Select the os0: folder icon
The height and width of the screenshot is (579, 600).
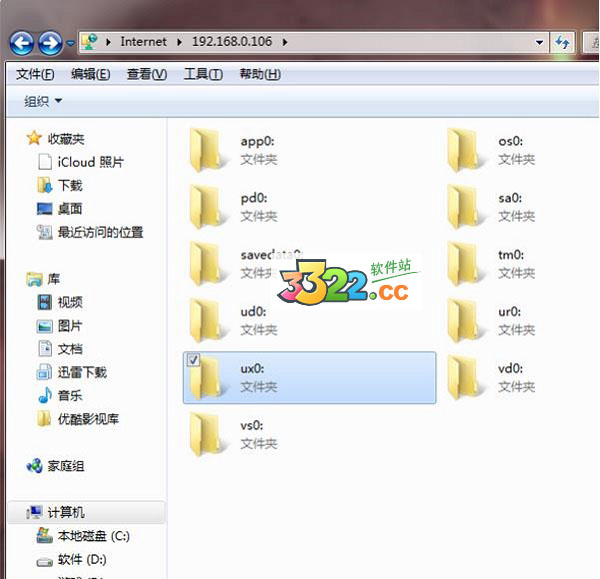[465, 150]
